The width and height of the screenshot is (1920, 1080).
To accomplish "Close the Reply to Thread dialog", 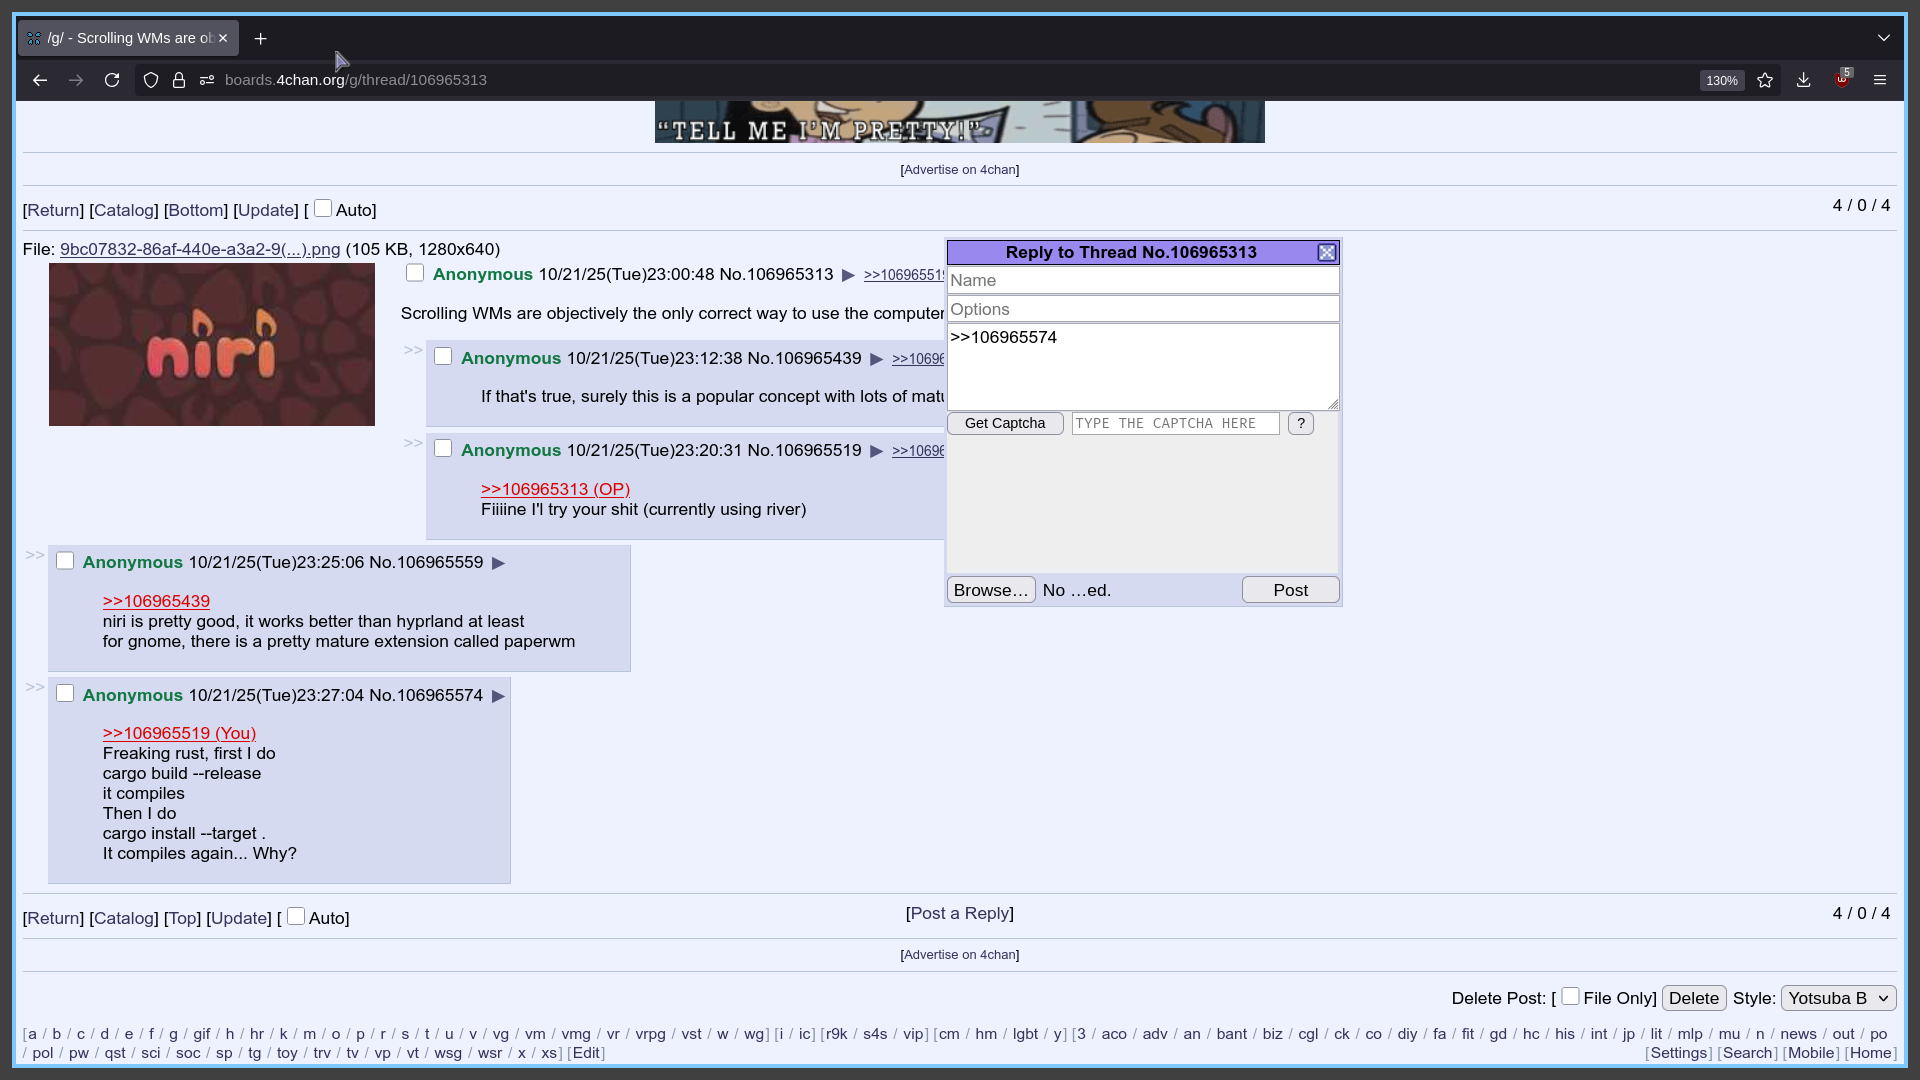I will [1326, 253].
